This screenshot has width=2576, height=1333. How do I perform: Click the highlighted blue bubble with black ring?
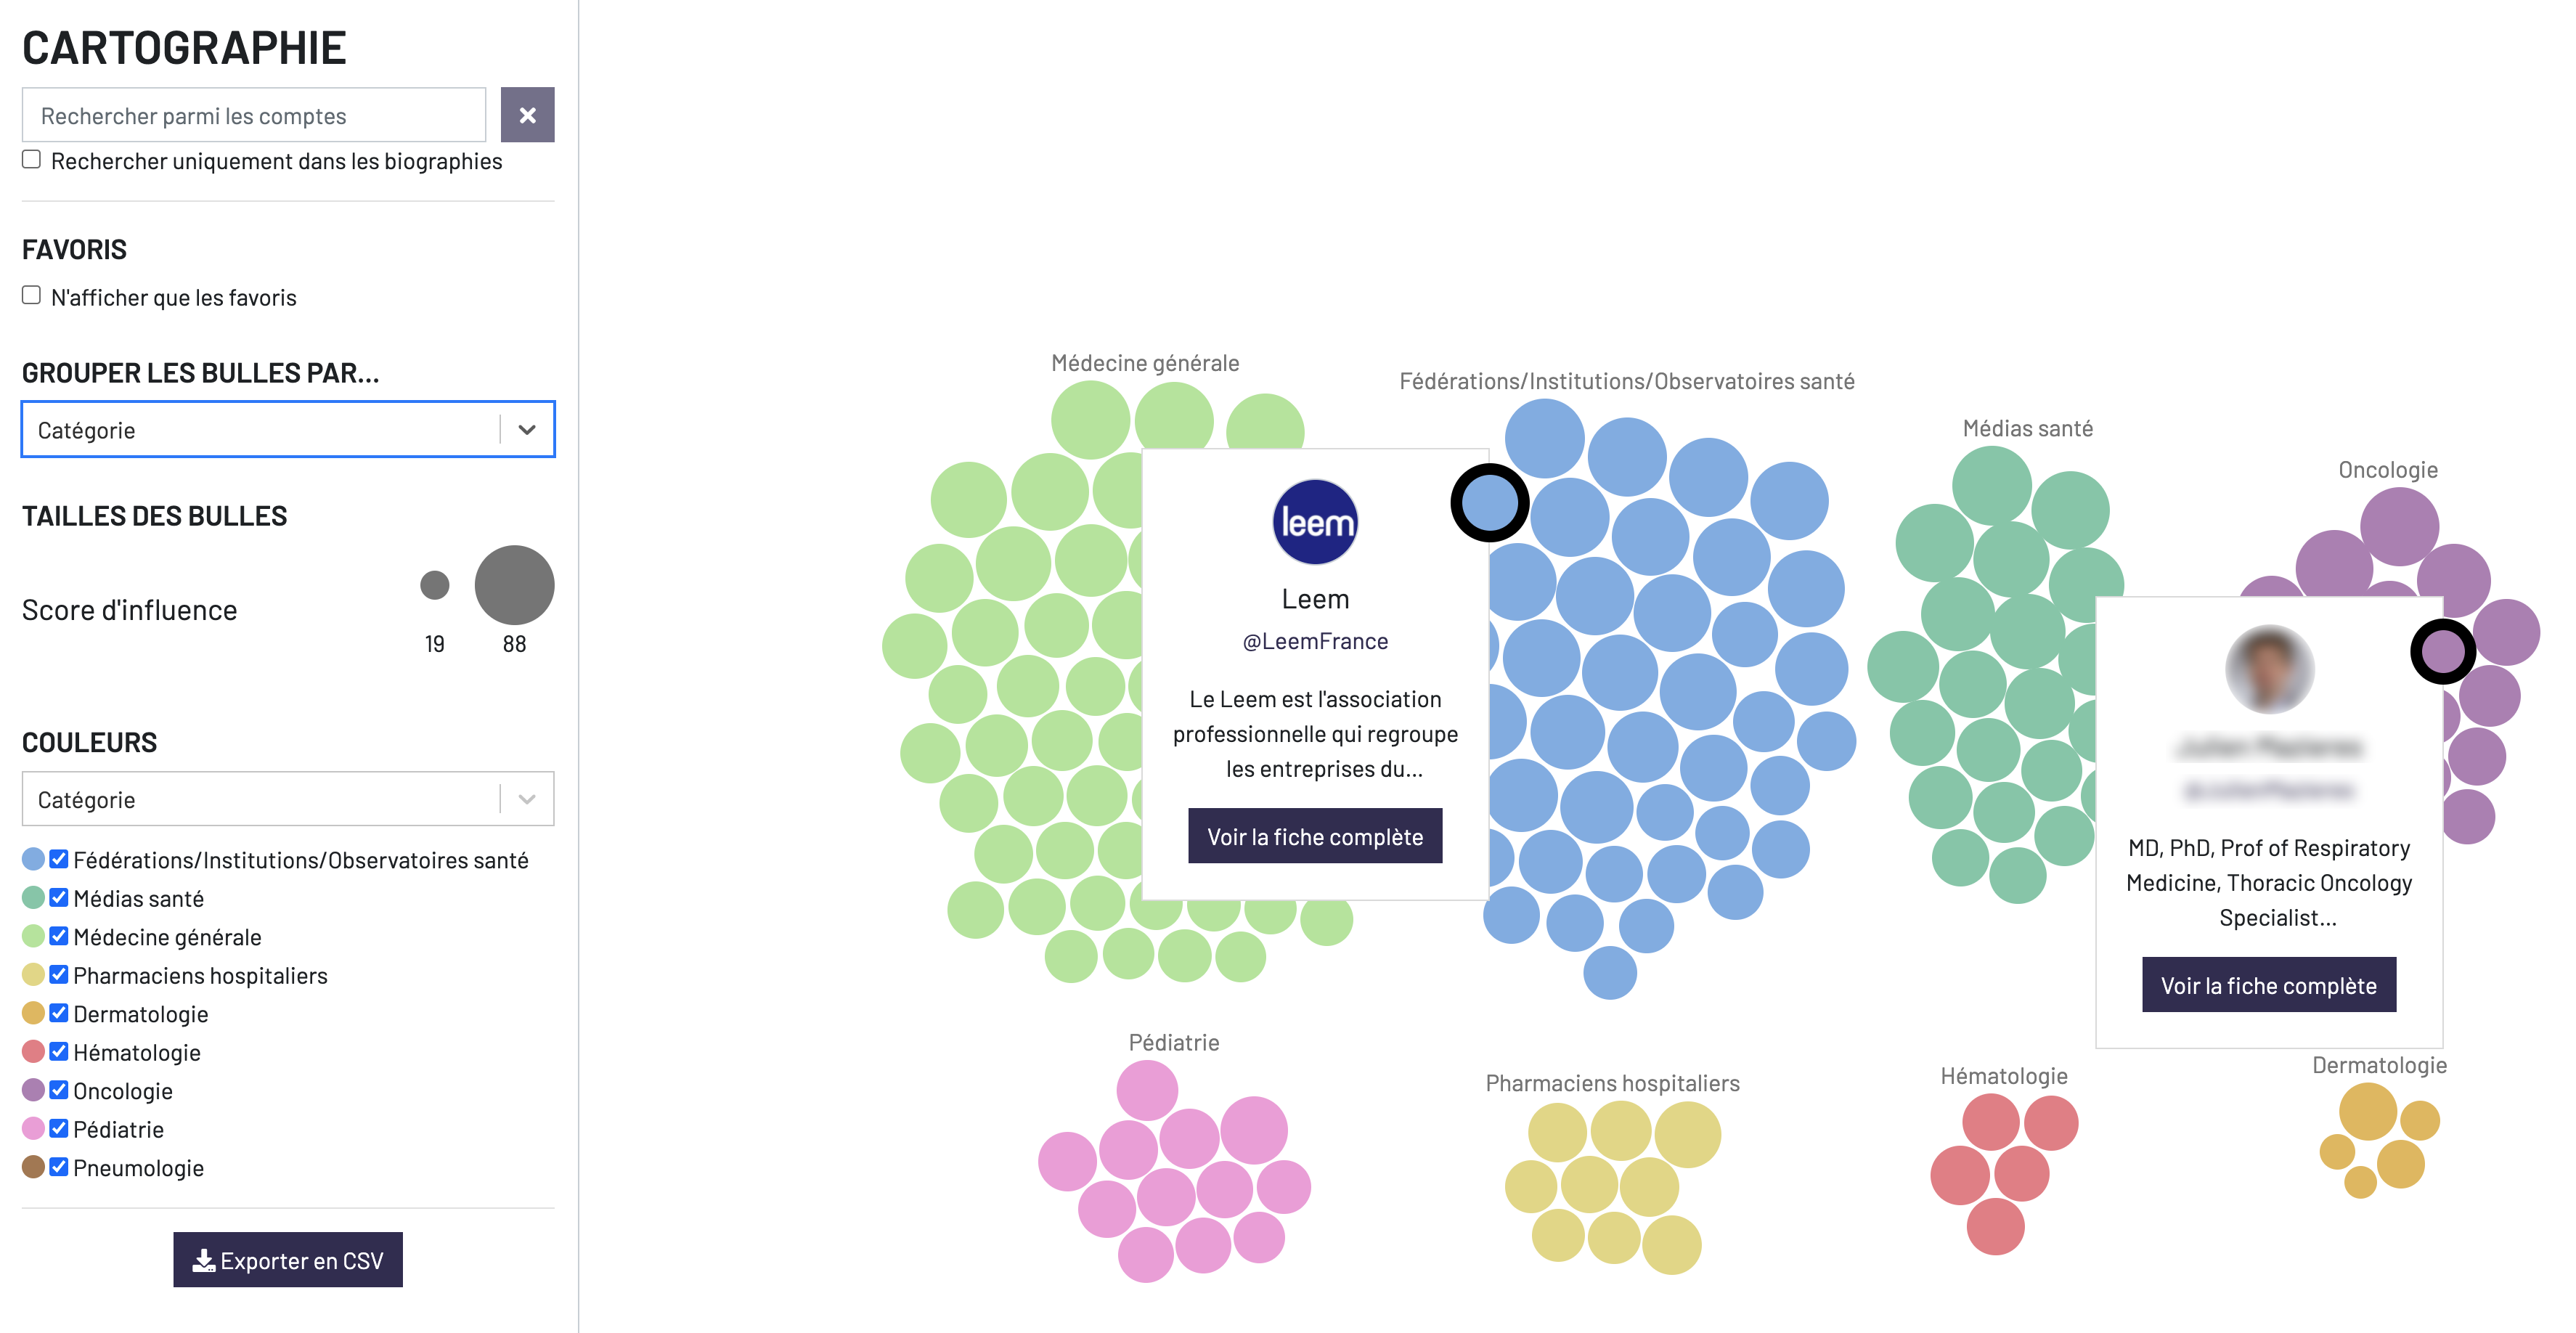pos(1489,503)
